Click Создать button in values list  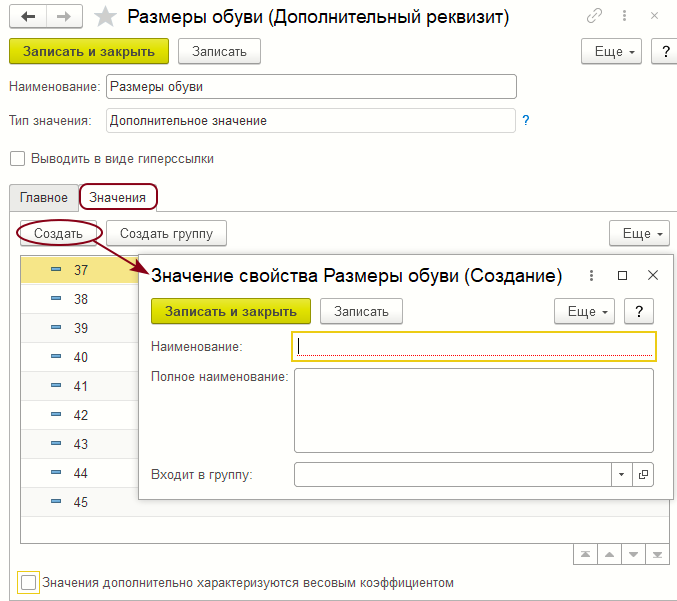point(58,233)
